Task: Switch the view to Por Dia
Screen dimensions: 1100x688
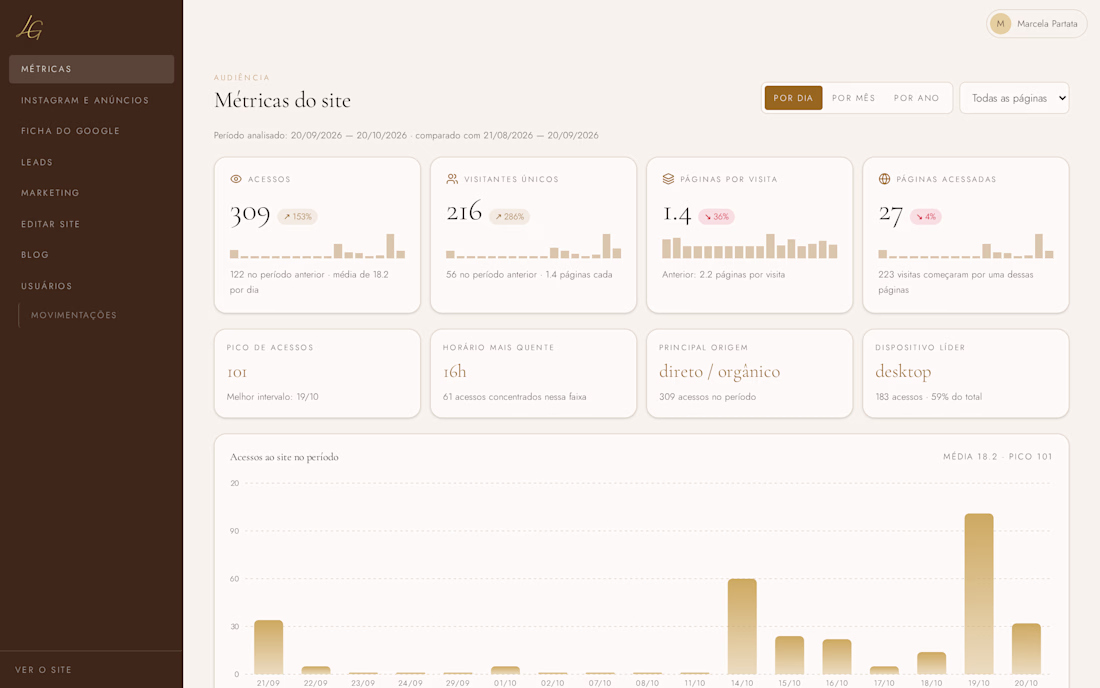Action: [793, 98]
